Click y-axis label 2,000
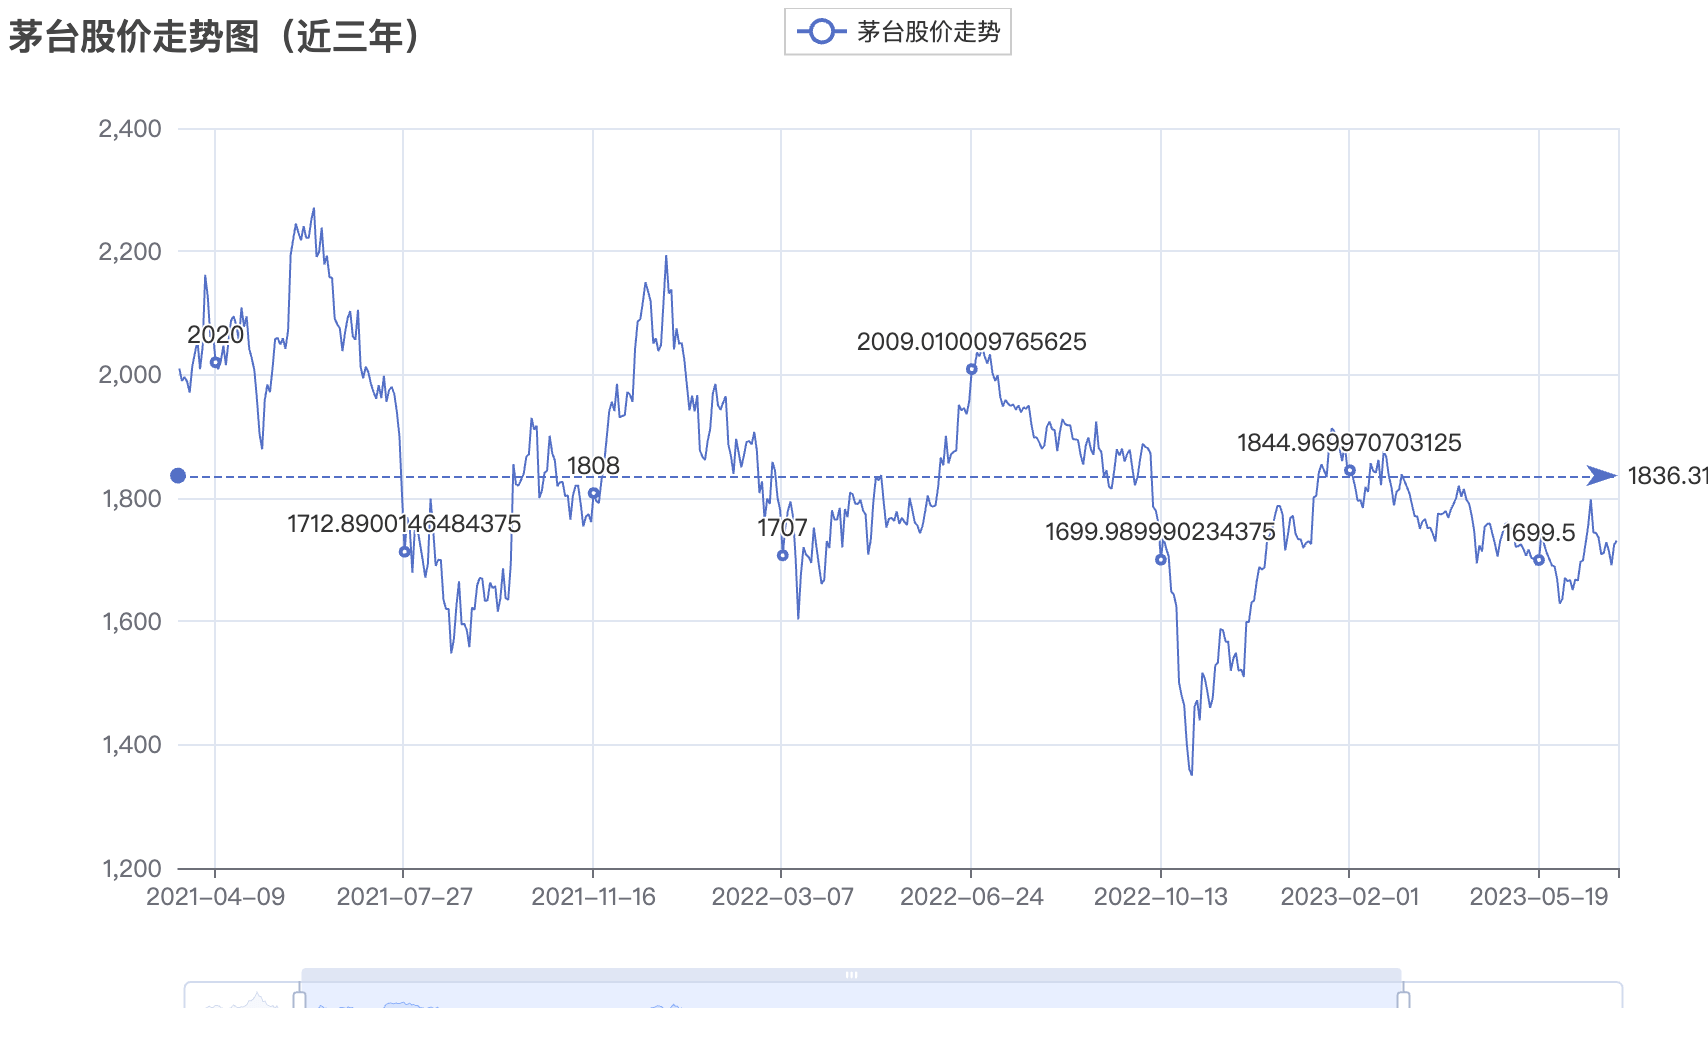The height and width of the screenshot is (1052, 1708). click(130, 375)
